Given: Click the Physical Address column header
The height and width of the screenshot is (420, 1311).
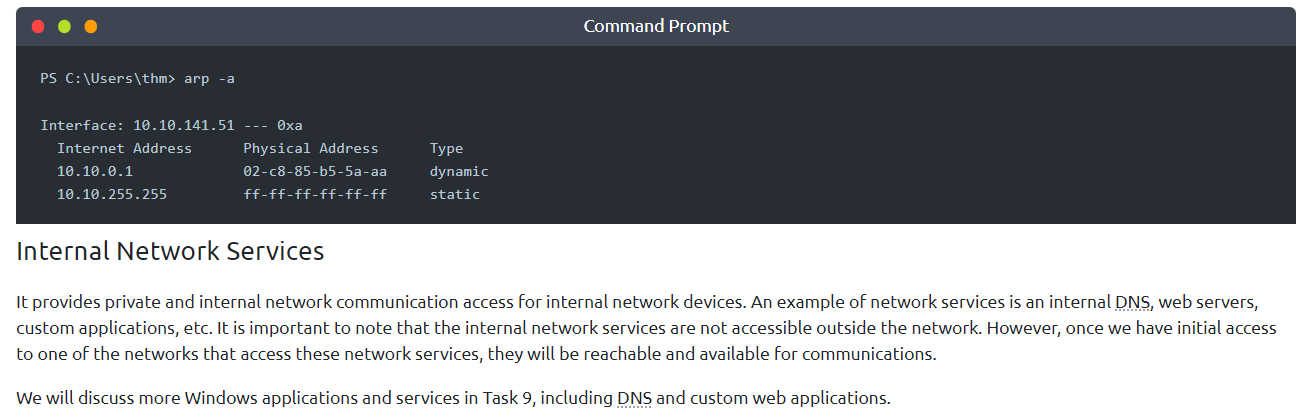Looking at the screenshot, I should pyautogui.click(x=311, y=148).
